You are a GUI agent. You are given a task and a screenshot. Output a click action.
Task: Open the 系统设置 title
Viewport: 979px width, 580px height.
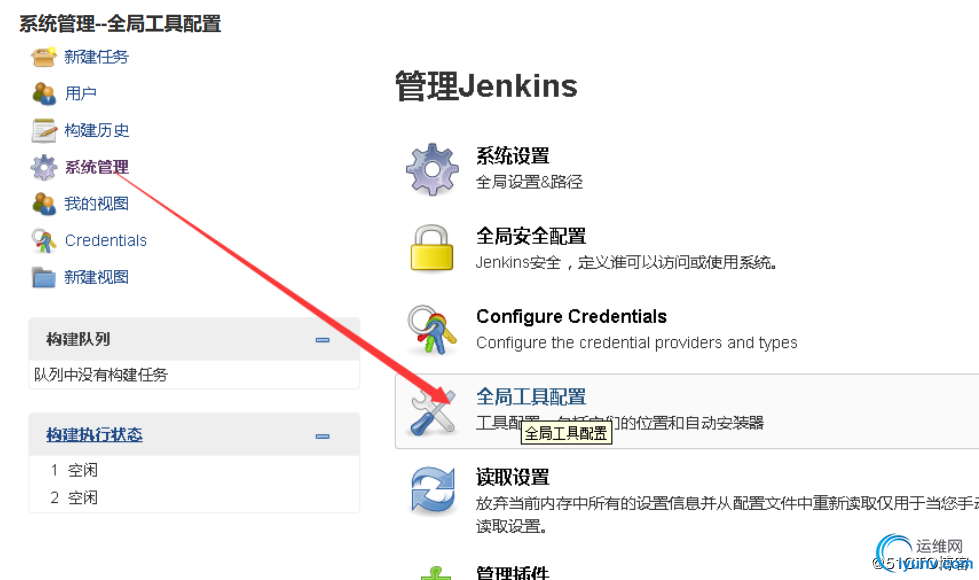[x=513, y=156]
